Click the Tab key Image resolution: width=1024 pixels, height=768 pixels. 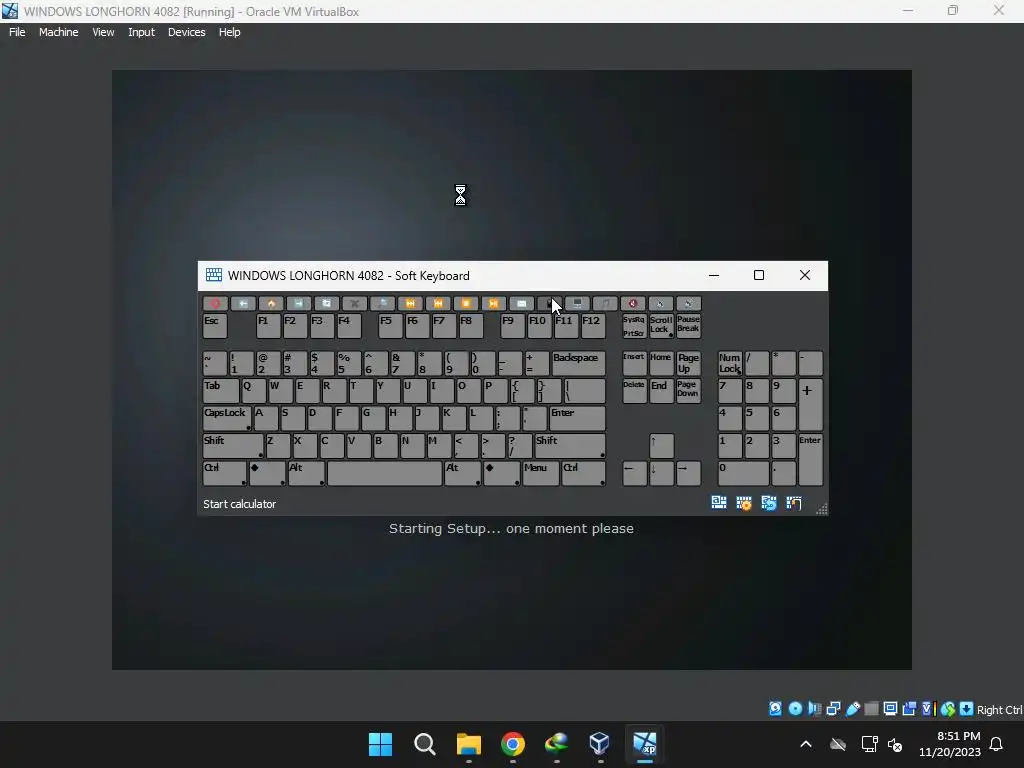click(x=221, y=391)
